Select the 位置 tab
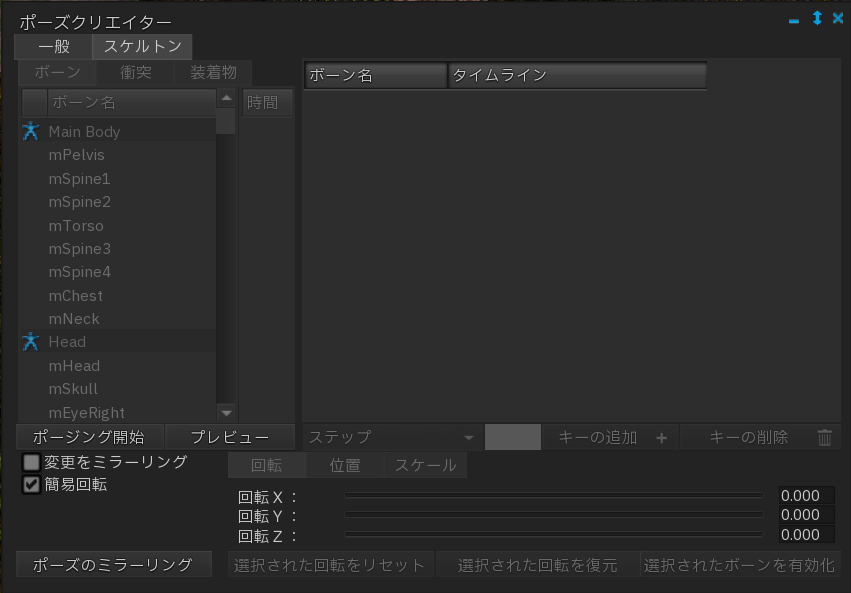Image resolution: width=851 pixels, height=593 pixels. (345, 466)
